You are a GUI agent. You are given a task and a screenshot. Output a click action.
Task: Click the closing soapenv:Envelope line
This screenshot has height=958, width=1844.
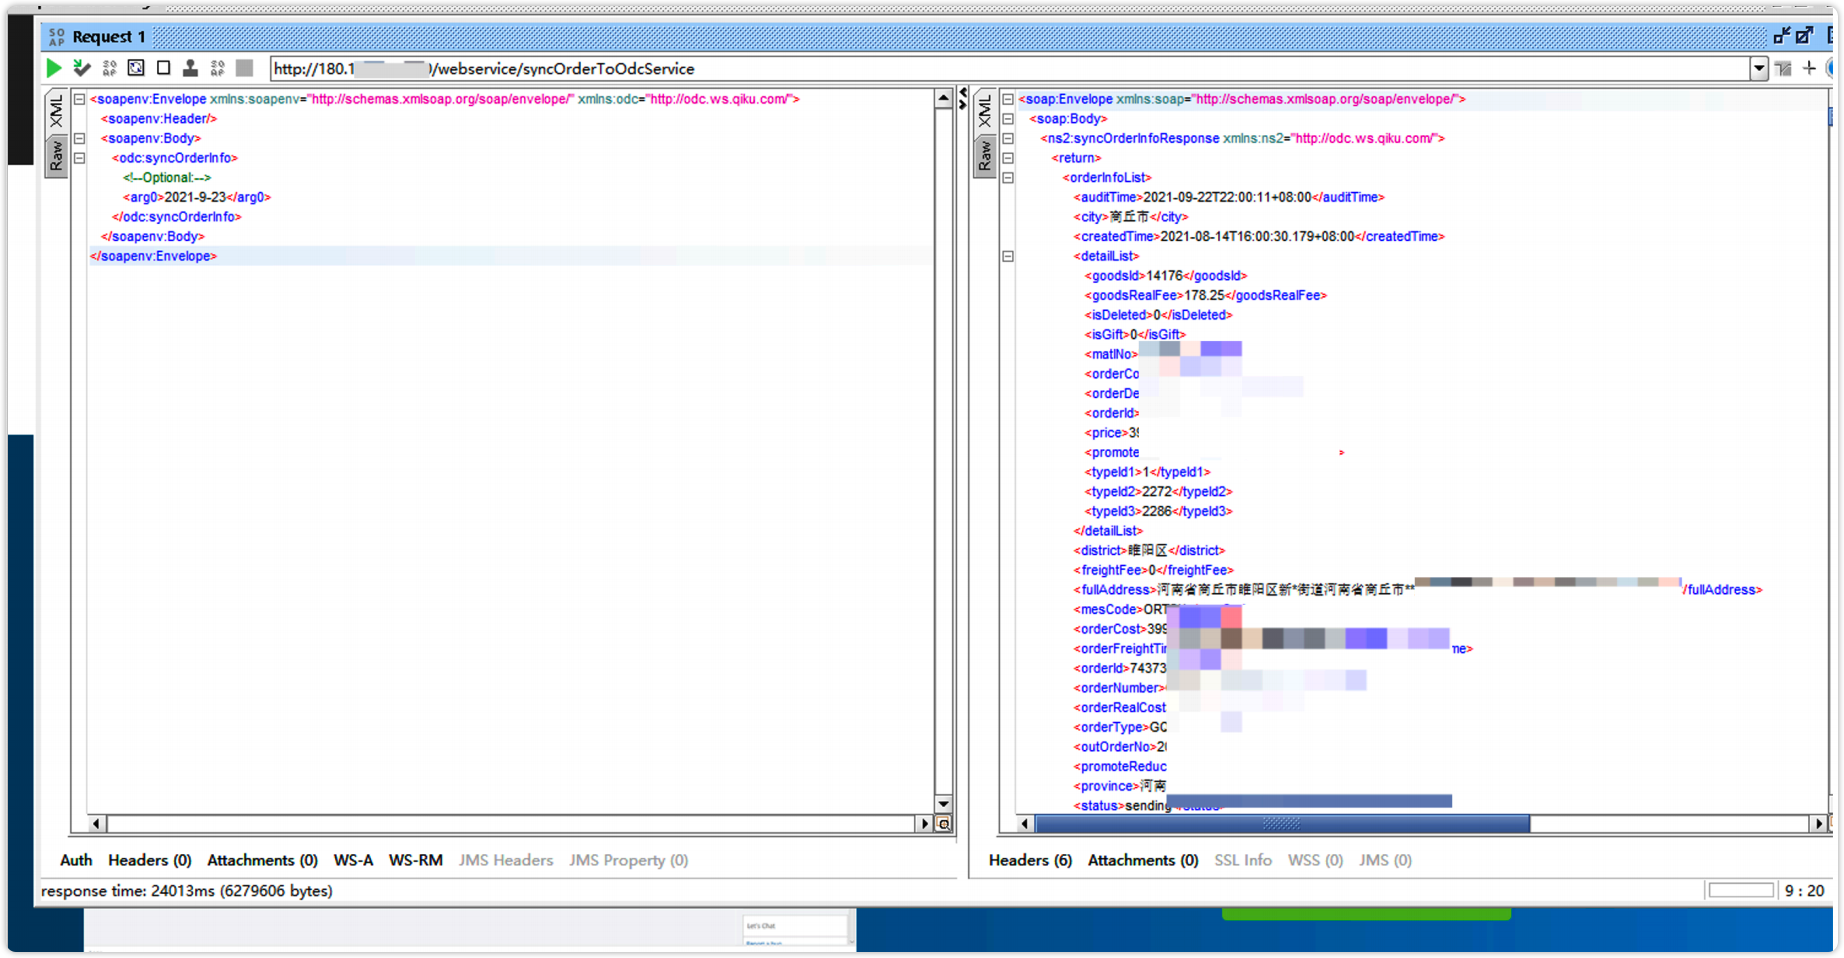pos(154,256)
